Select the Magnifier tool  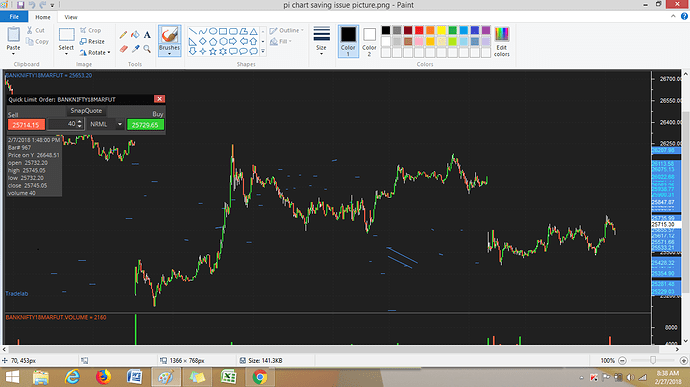tap(147, 49)
